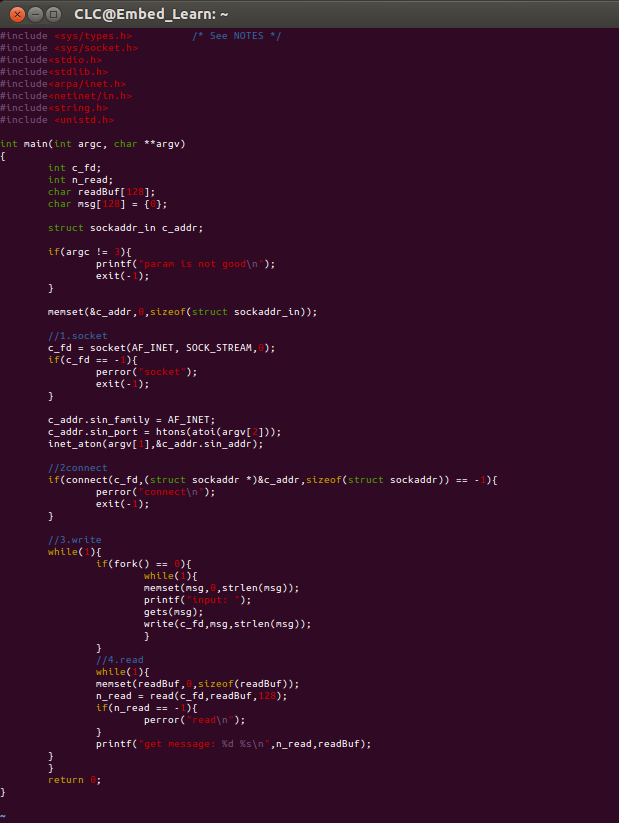Minimize the terminal window
619x823 pixels.
(x=35, y=14)
